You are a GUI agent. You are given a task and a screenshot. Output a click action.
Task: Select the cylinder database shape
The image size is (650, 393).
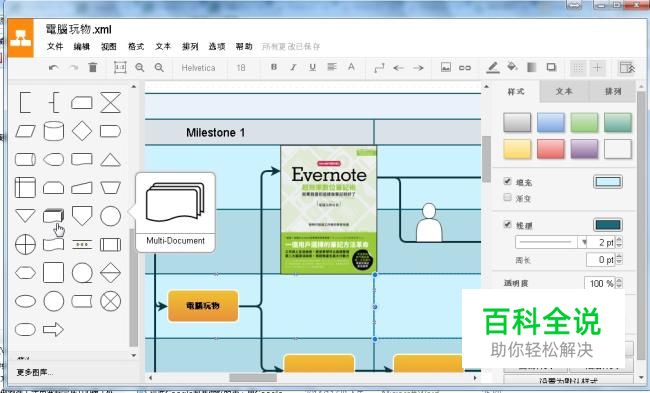tap(53, 131)
